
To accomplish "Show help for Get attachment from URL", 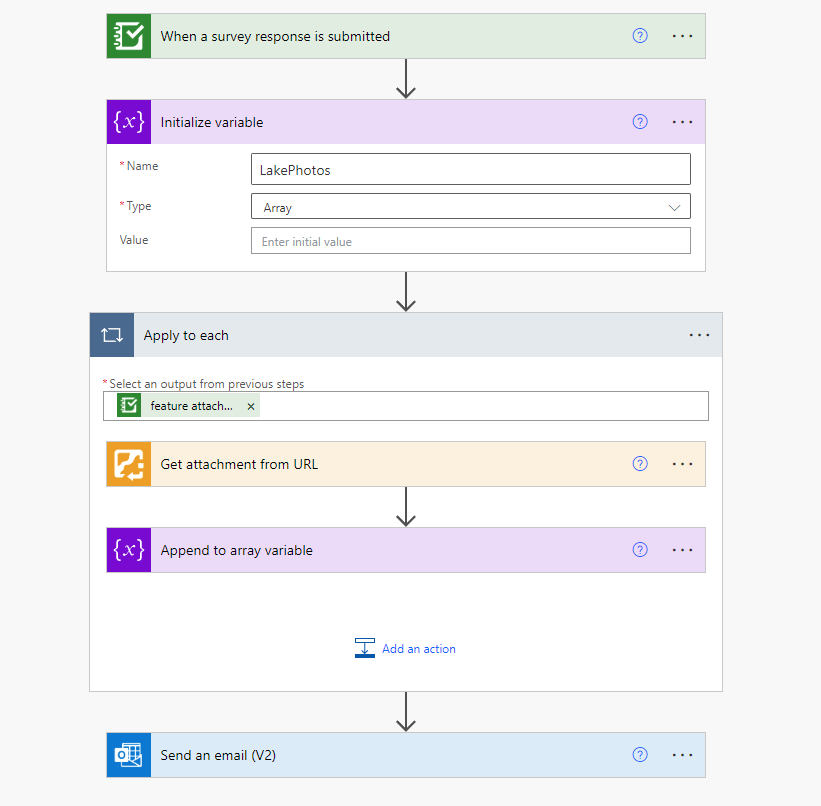I will tap(641, 464).
